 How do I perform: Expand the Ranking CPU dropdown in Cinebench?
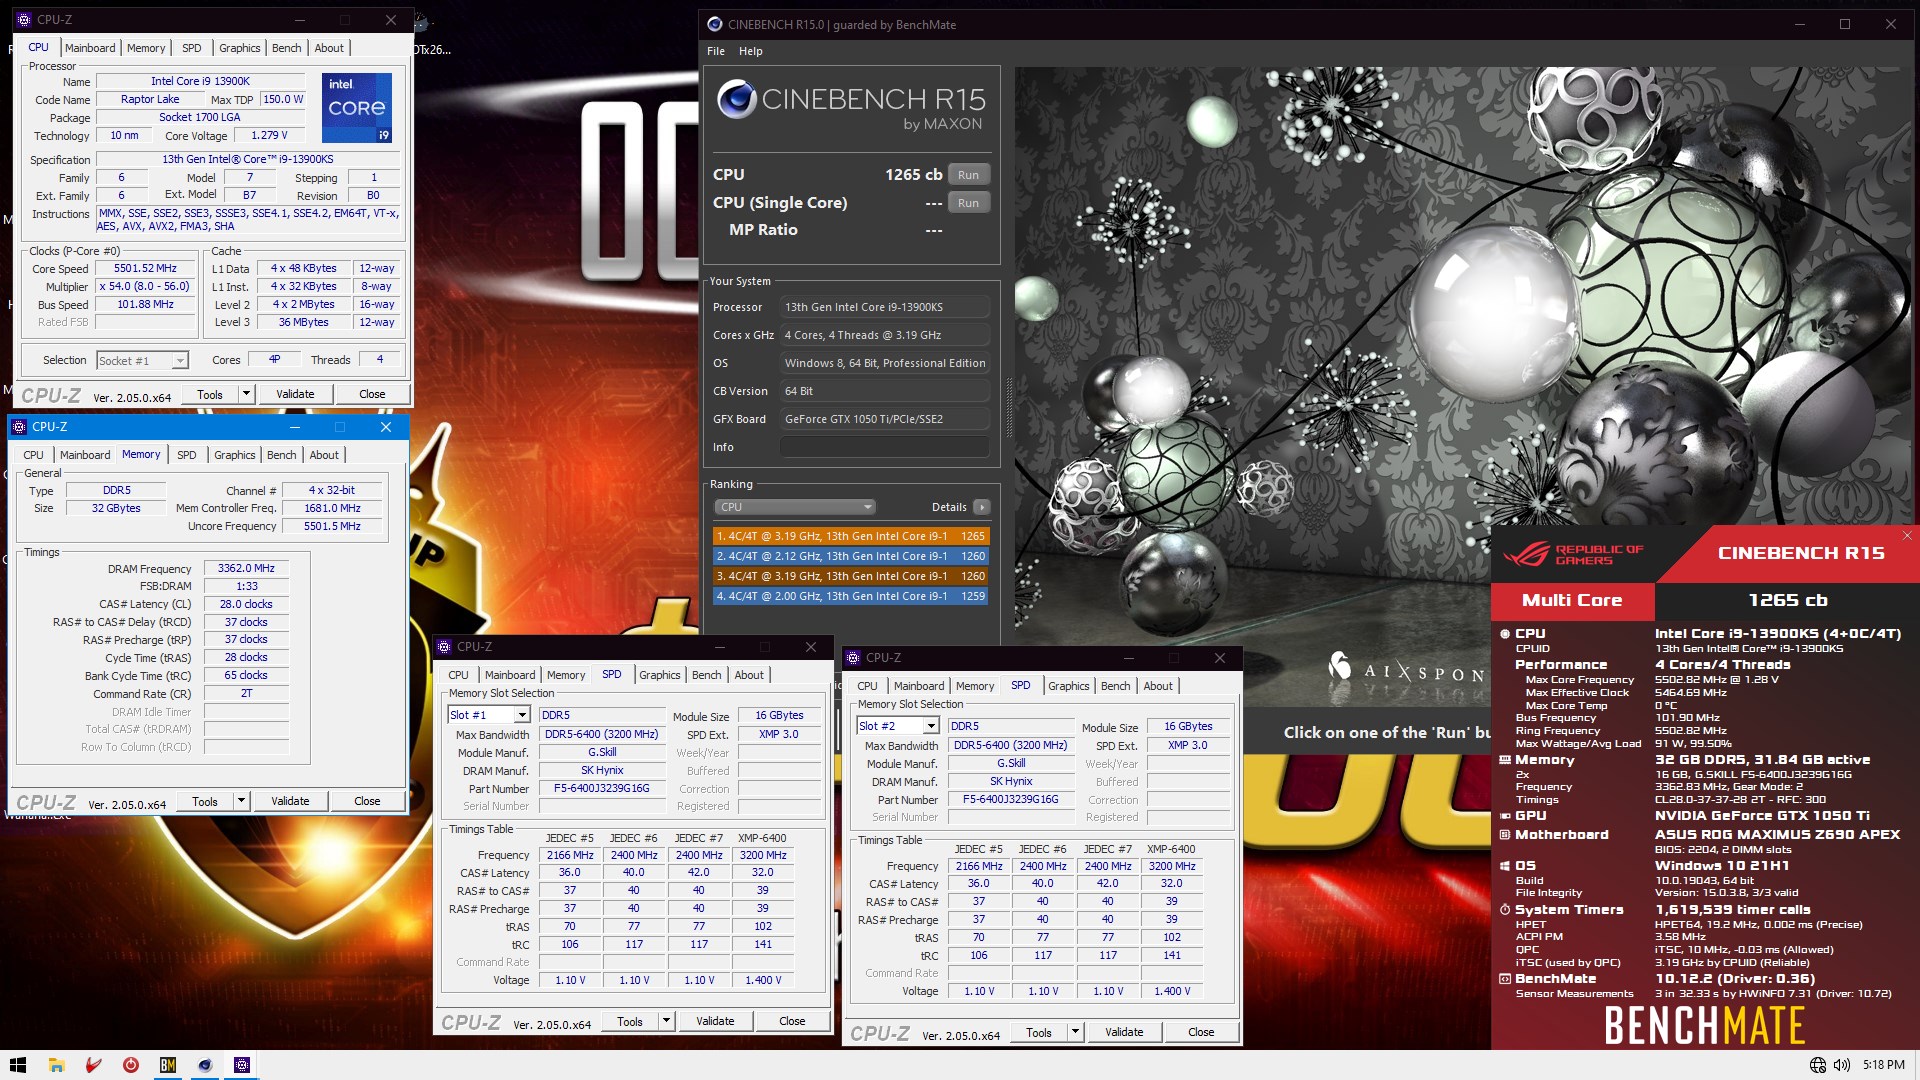pos(795,507)
